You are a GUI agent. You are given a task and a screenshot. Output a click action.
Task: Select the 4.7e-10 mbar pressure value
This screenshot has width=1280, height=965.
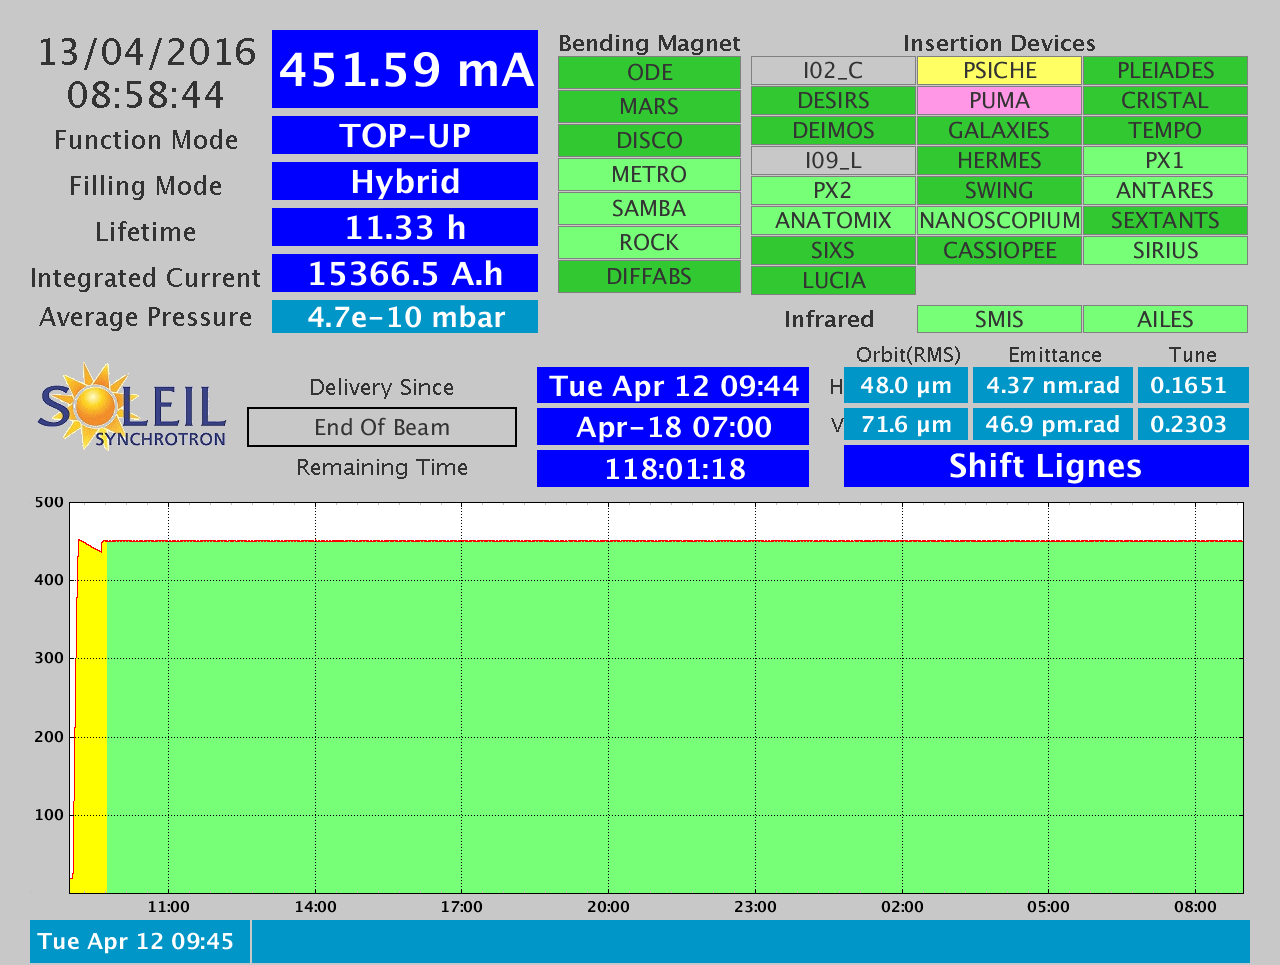pos(405,317)
